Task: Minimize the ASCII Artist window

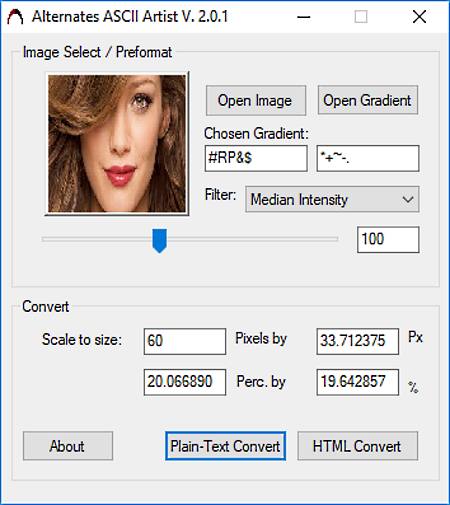Action: click(x=304, y=17)
